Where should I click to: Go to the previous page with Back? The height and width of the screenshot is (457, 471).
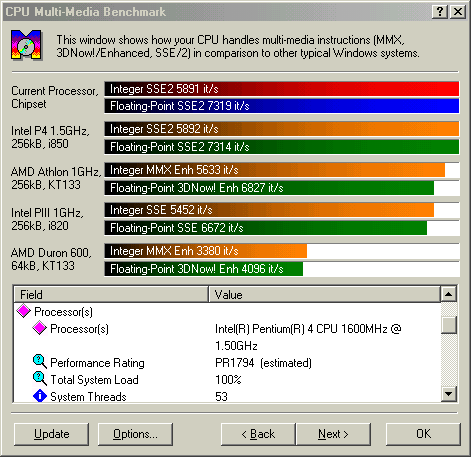[258, 434]
